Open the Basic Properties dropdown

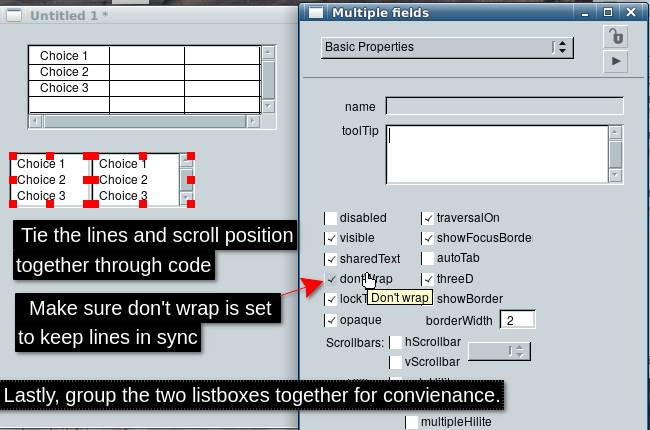click(447, 47)
